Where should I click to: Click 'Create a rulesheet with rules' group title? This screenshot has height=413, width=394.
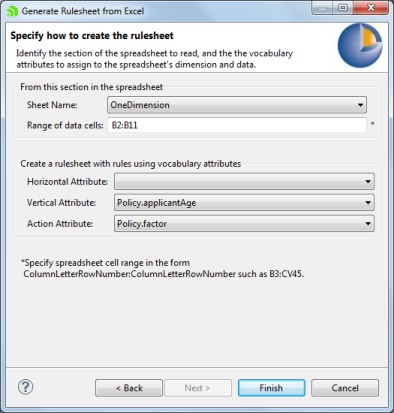click(131, 164)
